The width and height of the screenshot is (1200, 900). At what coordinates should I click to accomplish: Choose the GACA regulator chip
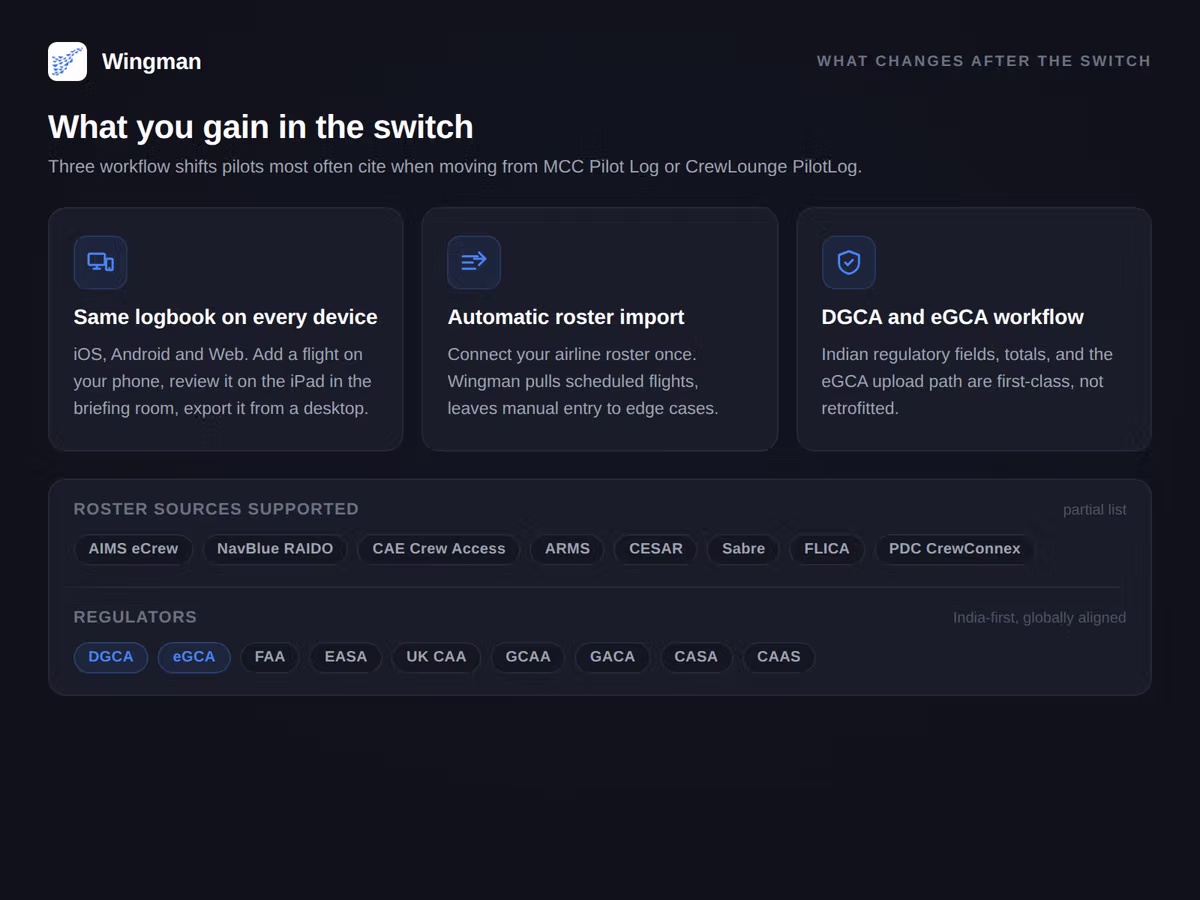click(612, 657)
